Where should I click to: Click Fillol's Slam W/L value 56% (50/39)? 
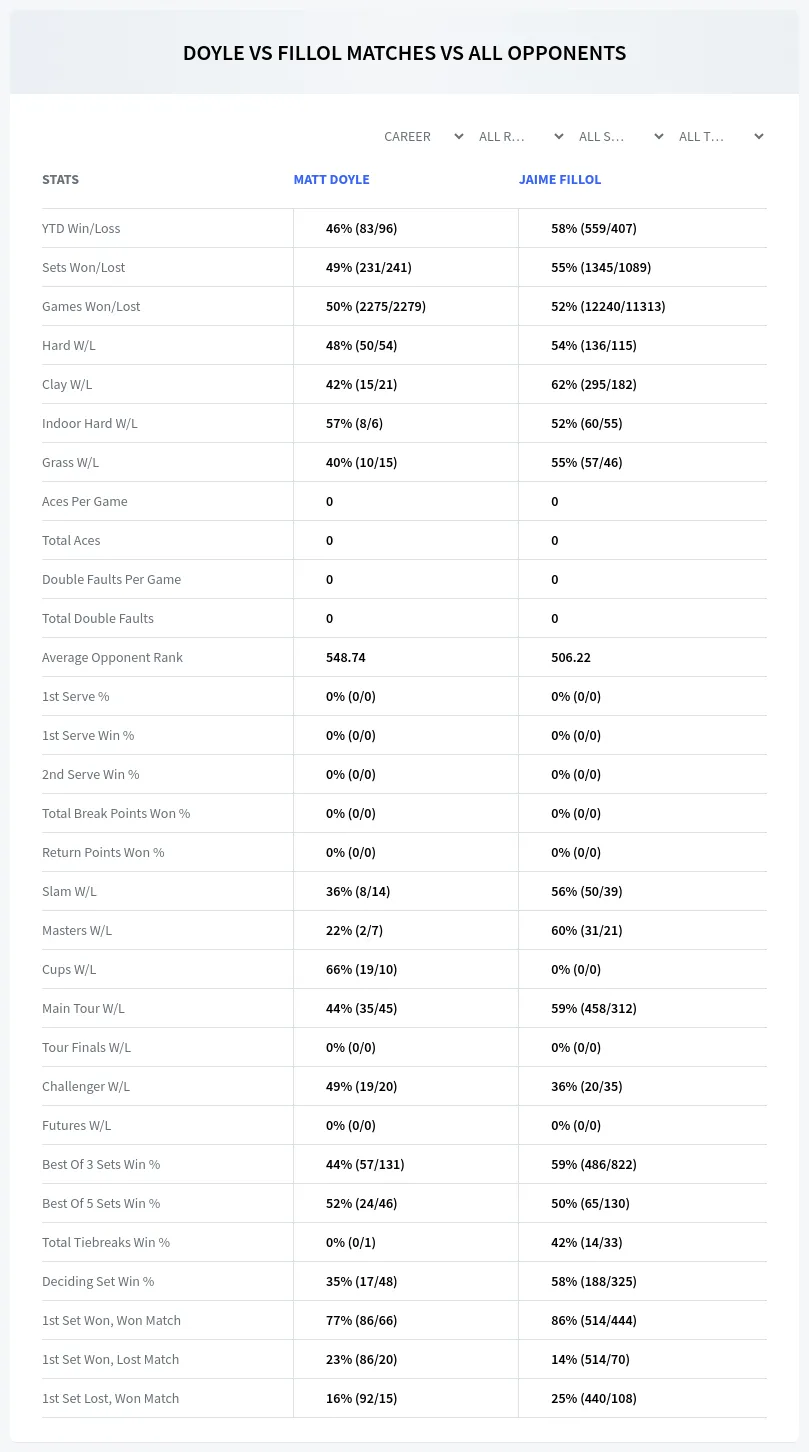click(587, 891)
